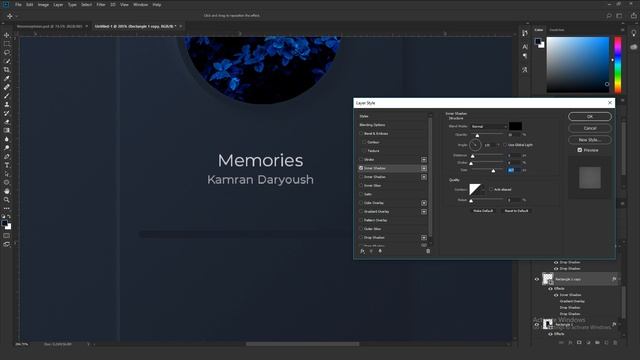Select the Move tool
The image size is (640, 360).
(x=7, y=35)
